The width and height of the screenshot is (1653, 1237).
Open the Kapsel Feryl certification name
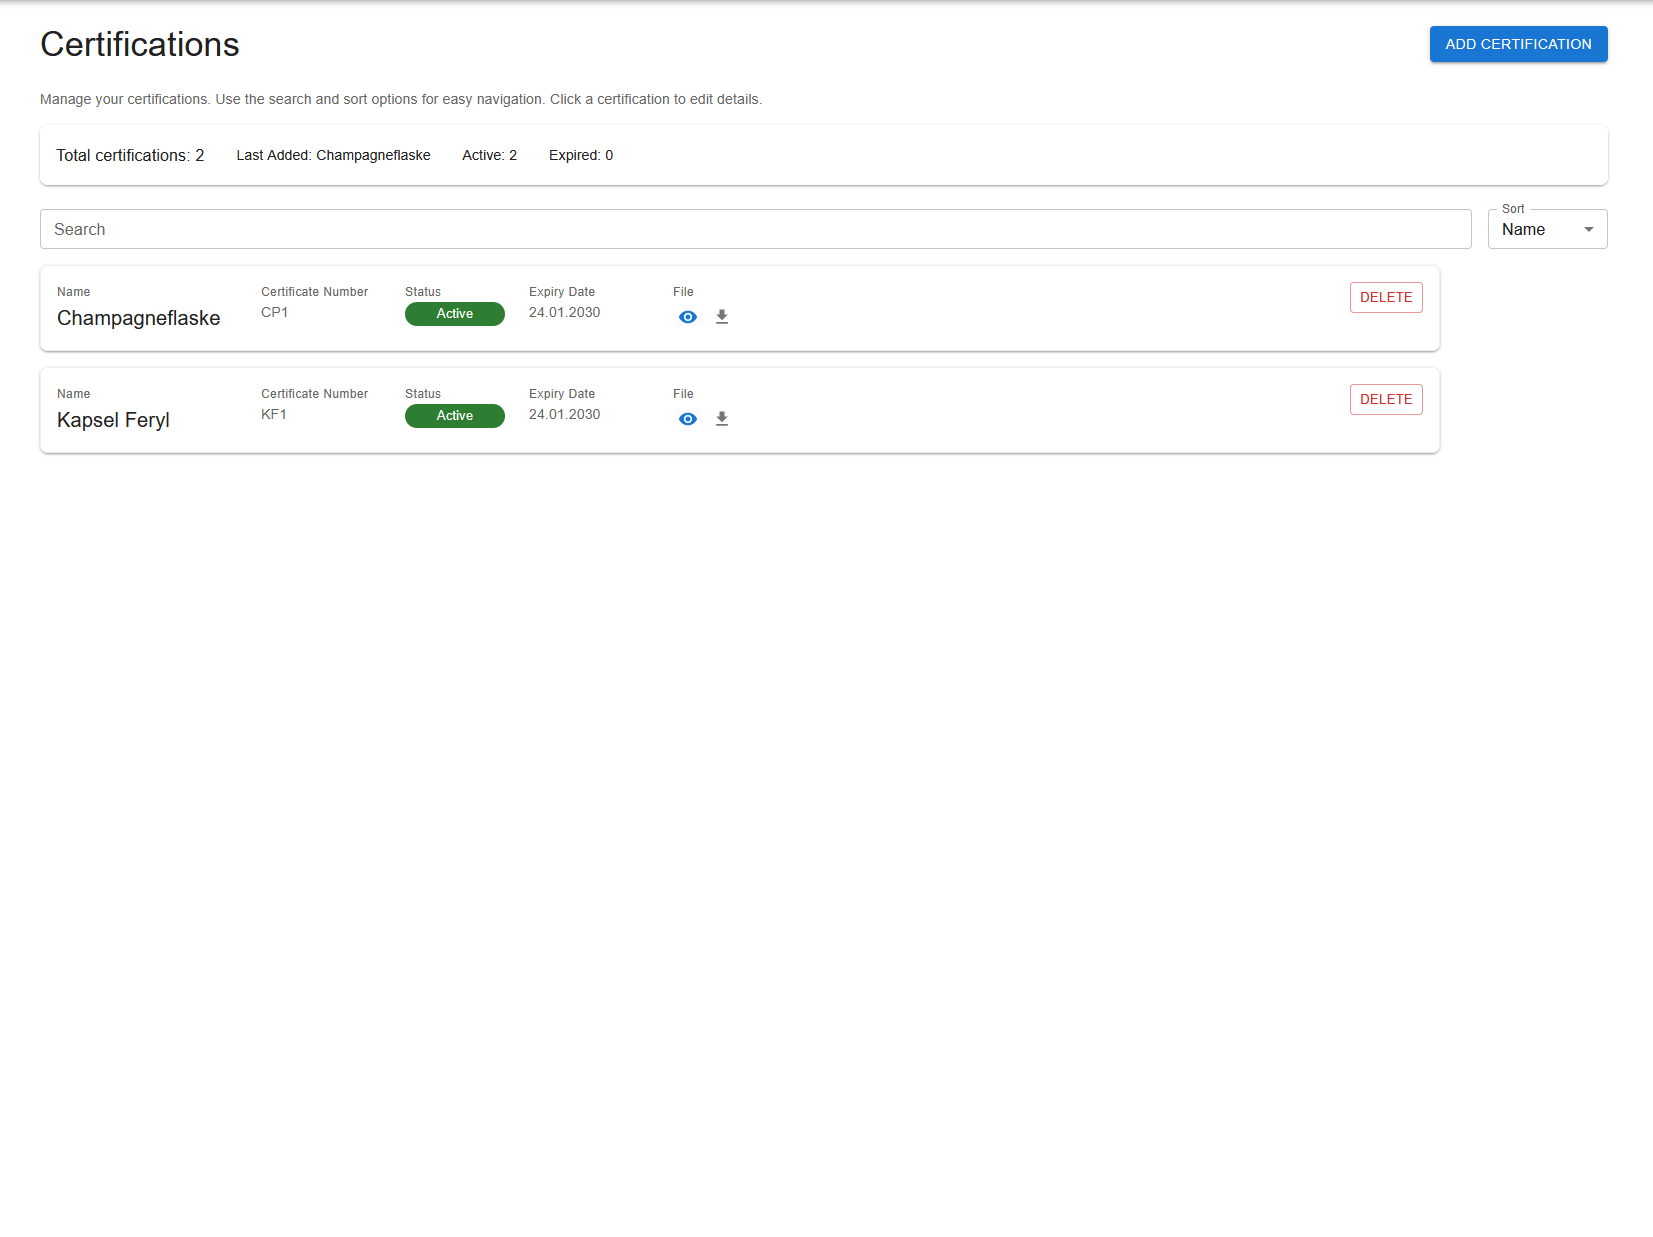click(113, 420)
